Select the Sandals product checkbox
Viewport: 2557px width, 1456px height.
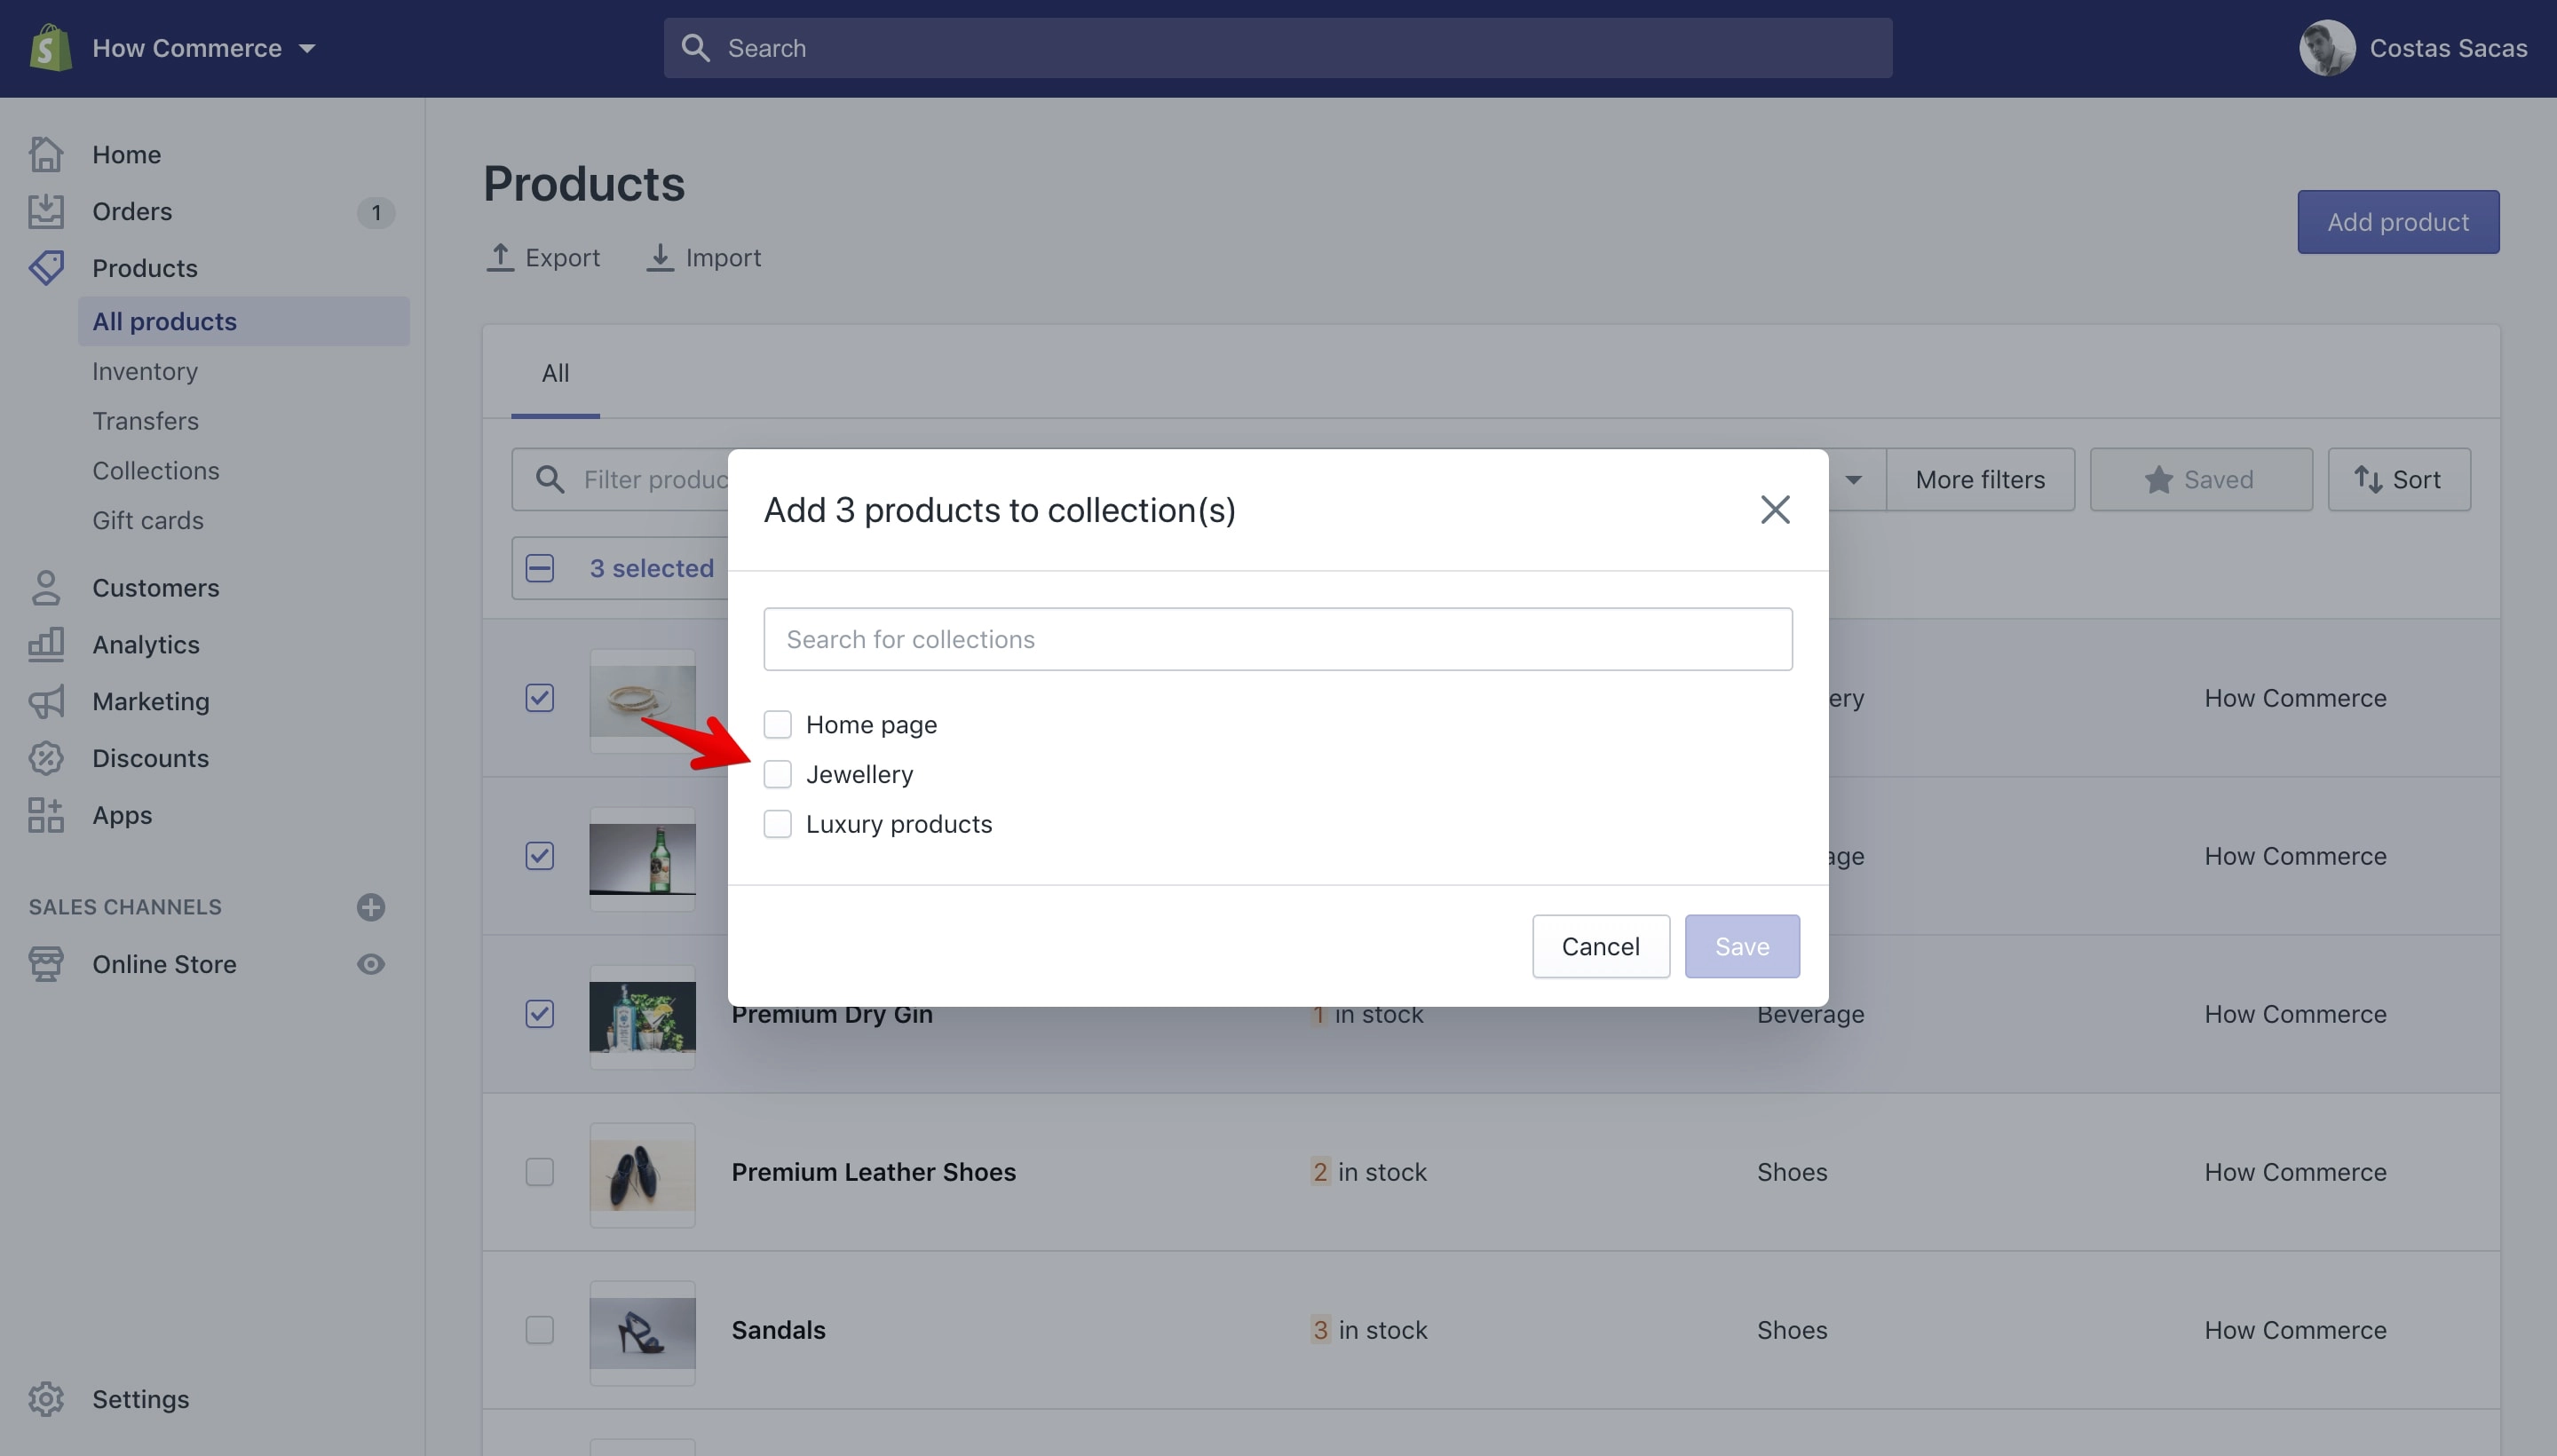pos(540,1330)
